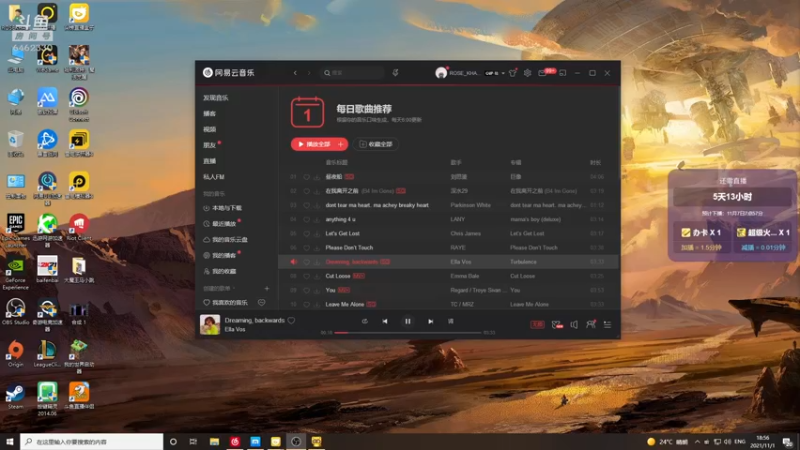Seek in the song progress bar
The height and width of the screenshot is (450, 800).
click(x=408, y=333)
